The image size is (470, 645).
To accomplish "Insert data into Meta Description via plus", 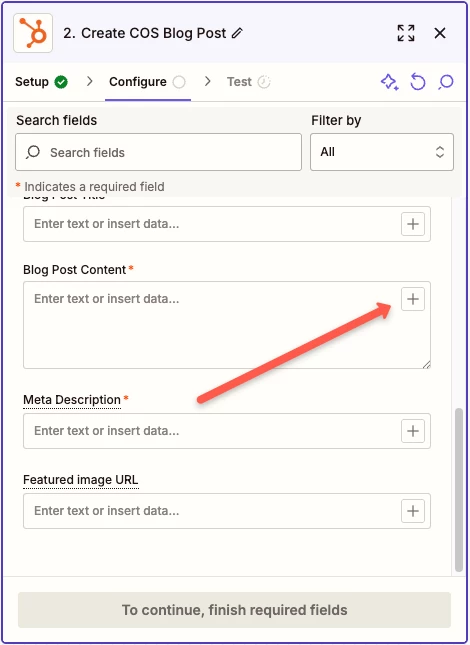I will [x=413, y=431].
